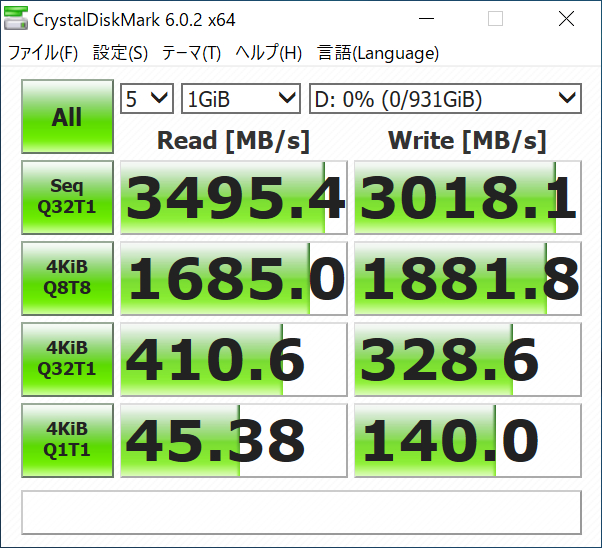Click the 4KiB Q32T1 write value 328.6
This screenshot has width=602, height=548.
pos(468,359)
